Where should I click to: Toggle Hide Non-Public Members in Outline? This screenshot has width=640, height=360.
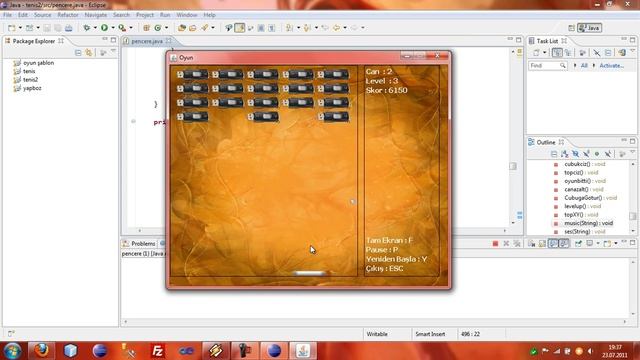point(597,154)
